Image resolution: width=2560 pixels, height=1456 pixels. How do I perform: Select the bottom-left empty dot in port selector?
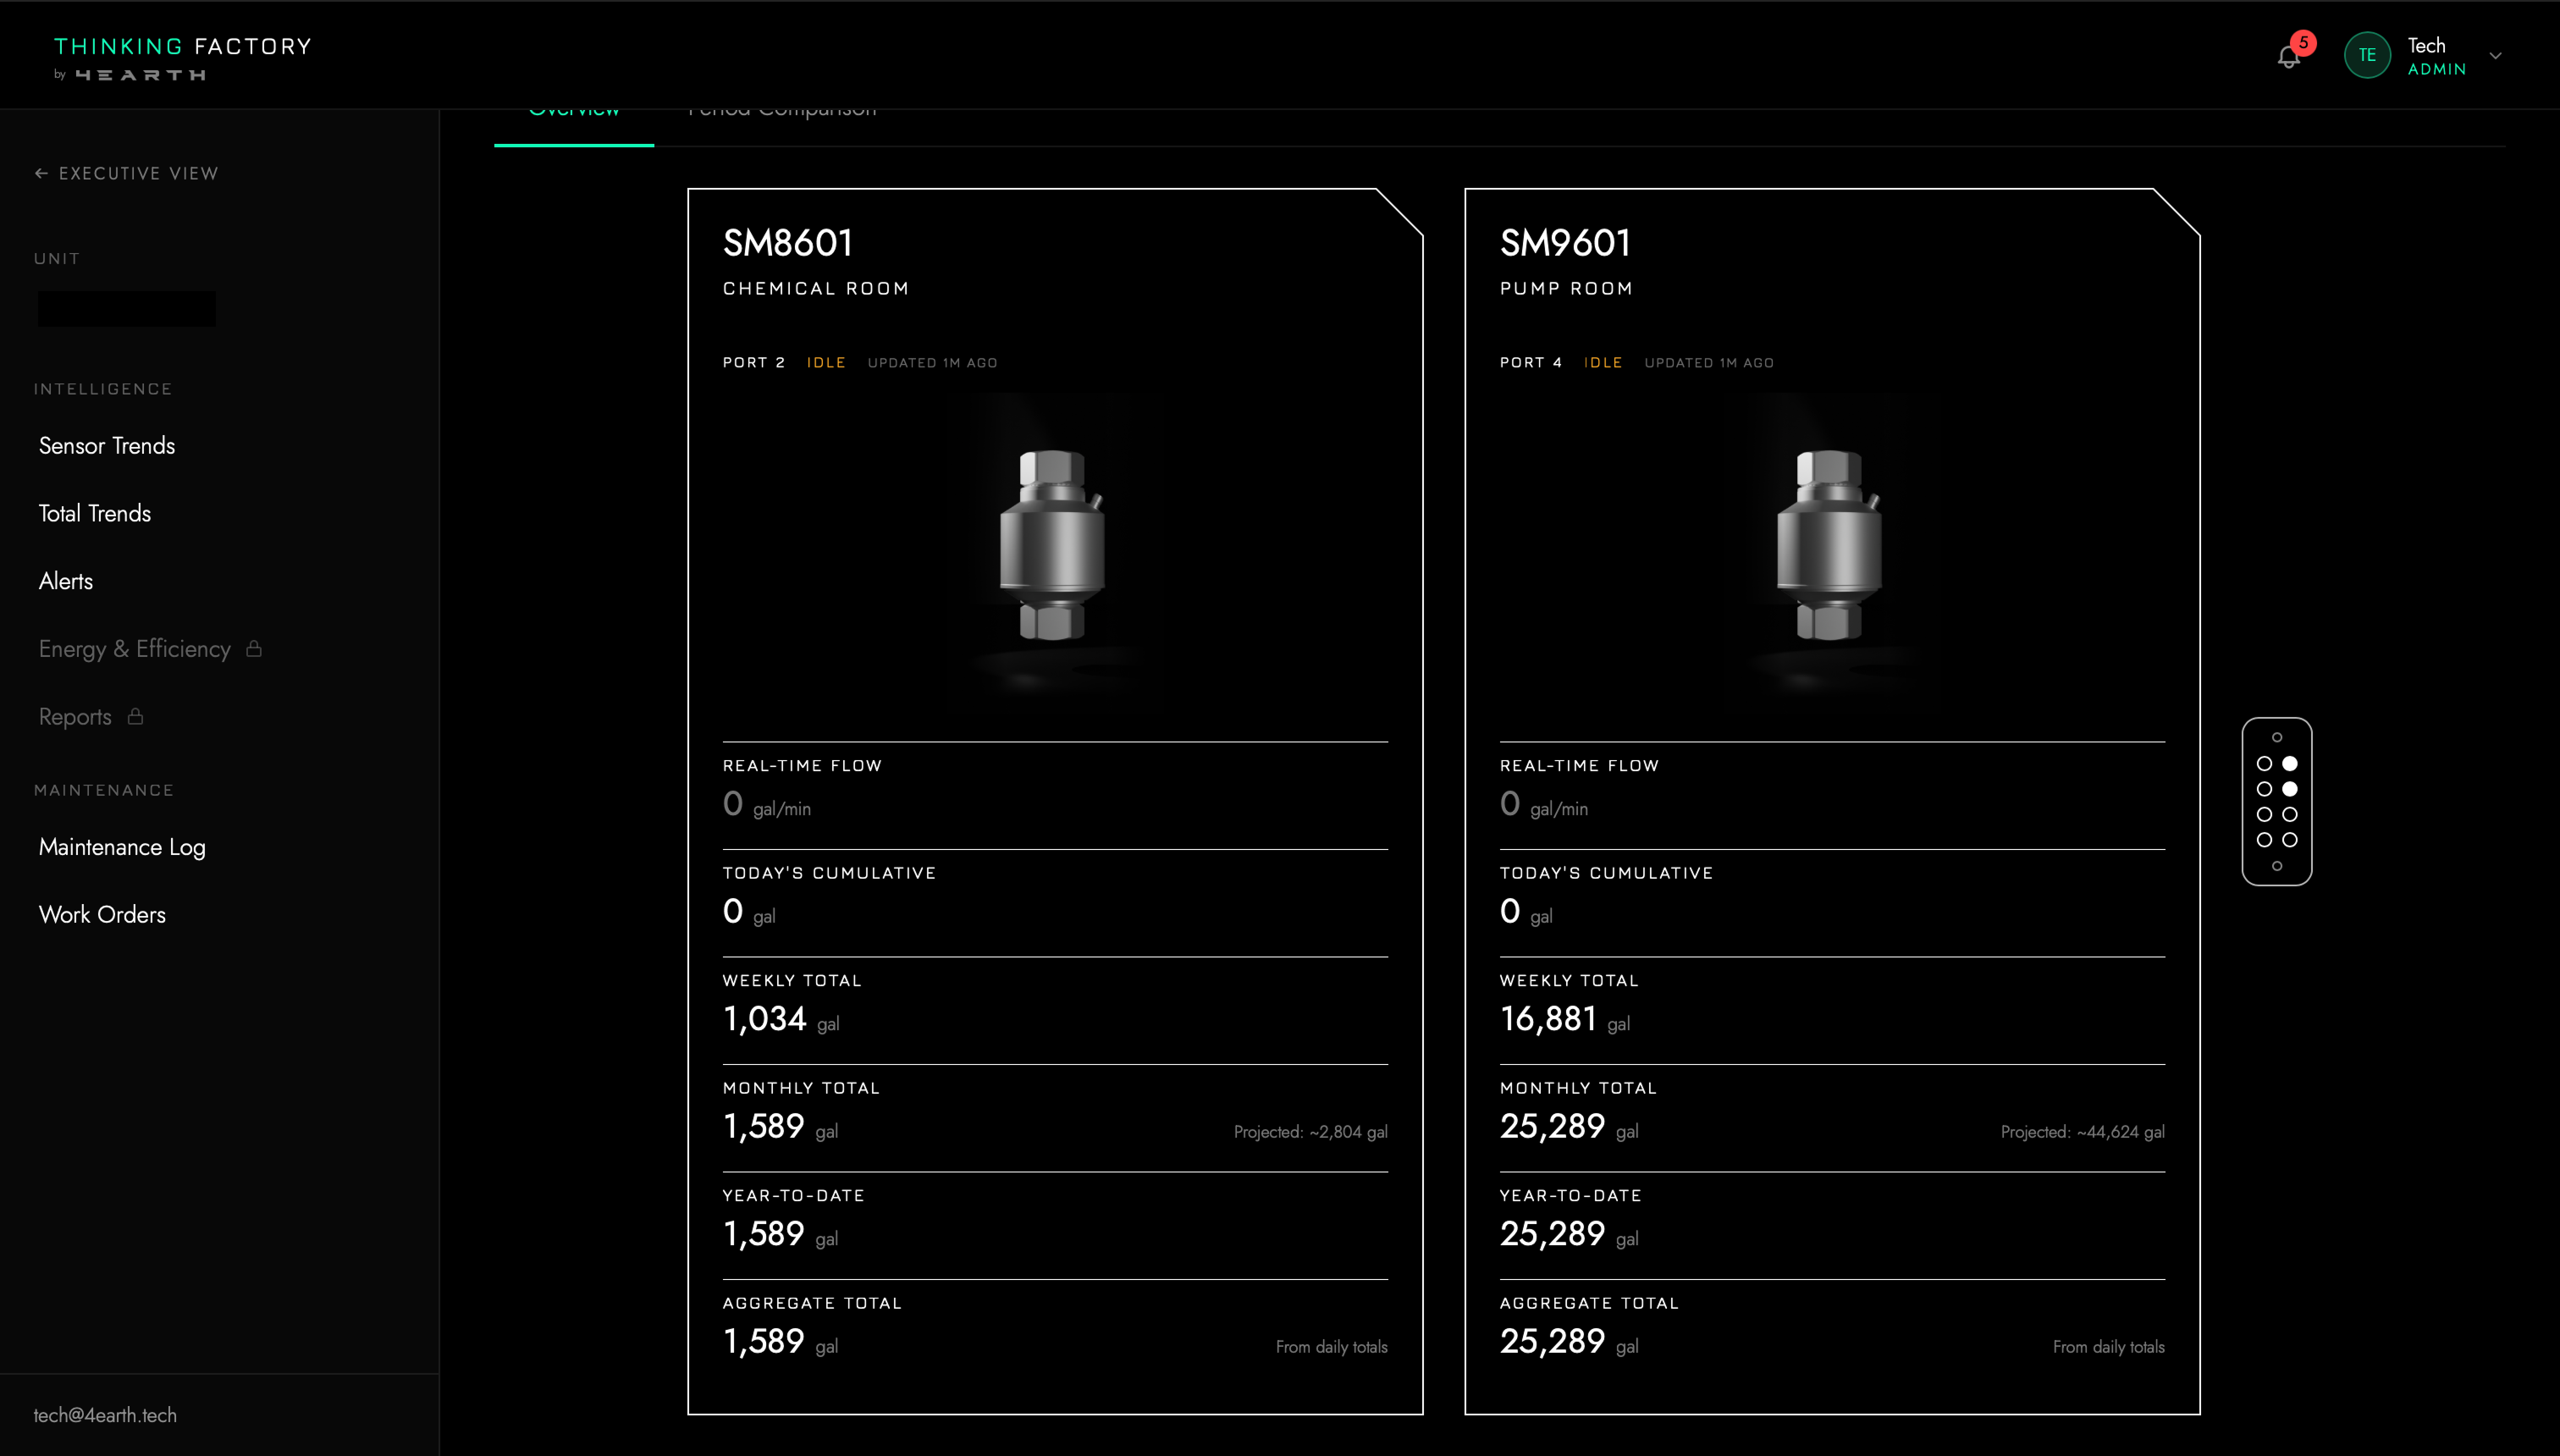(2264, 840)
